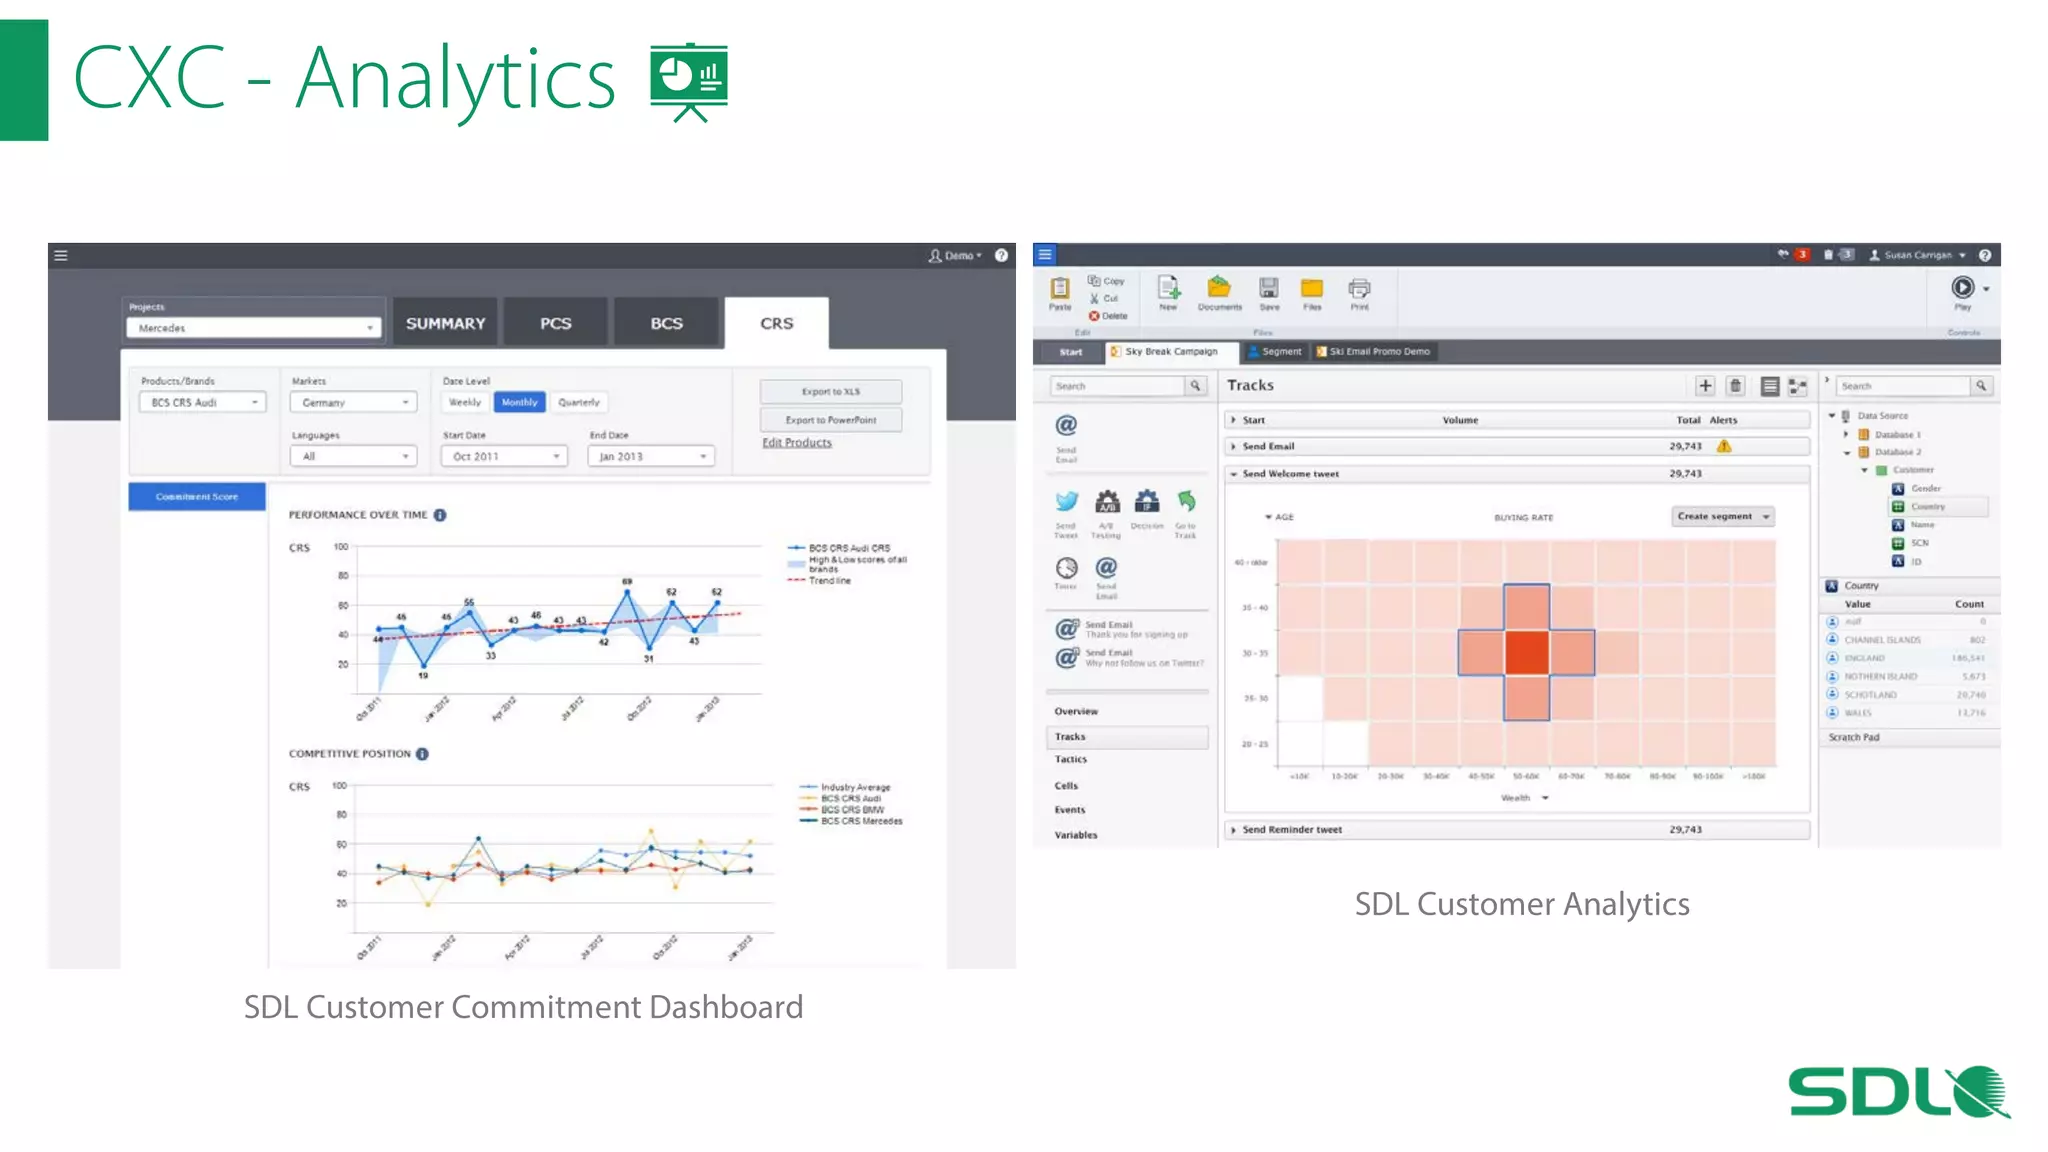Add a track with the plus icon
Screen dimensions: 2048x1152
[x=1705, y=386]
